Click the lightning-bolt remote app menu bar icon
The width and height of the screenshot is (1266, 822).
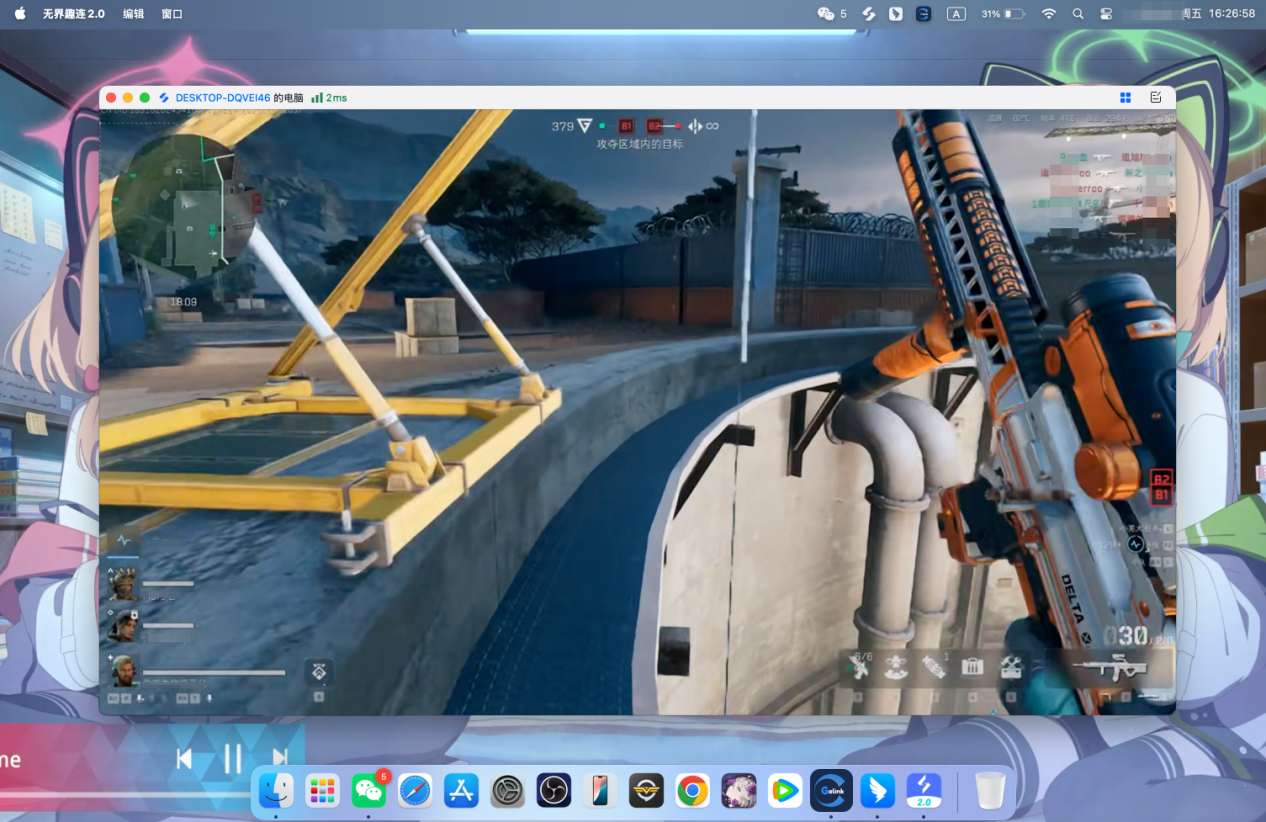pos(869,14)
